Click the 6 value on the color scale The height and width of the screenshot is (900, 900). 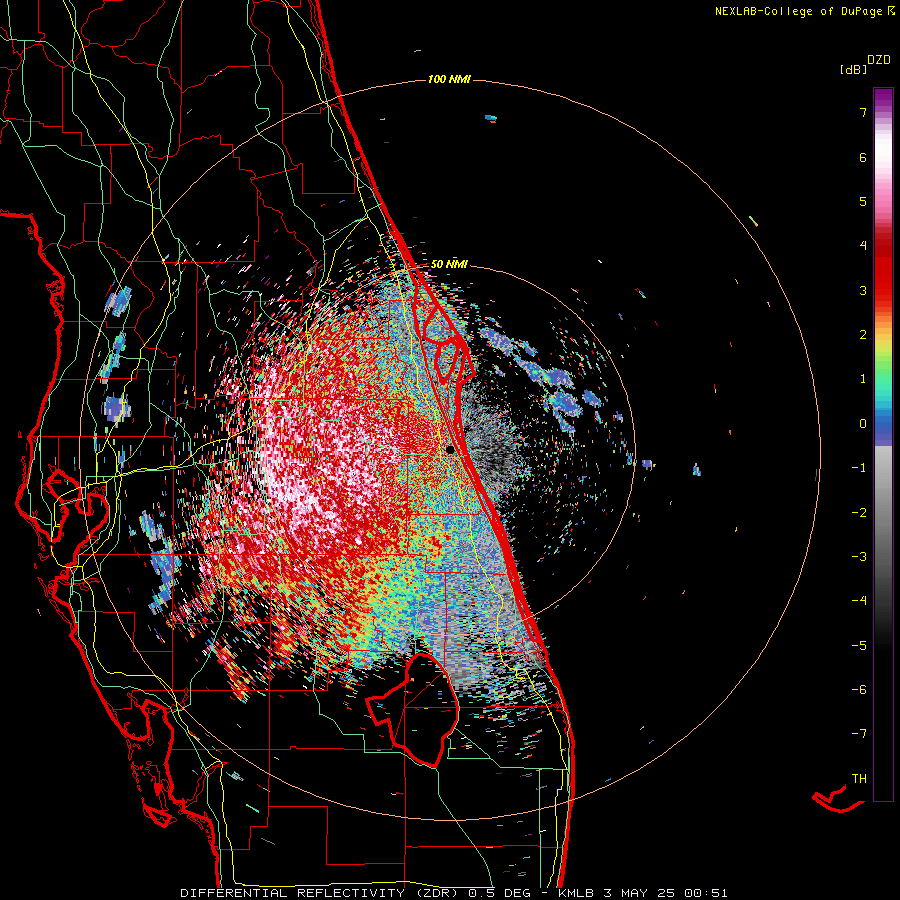click(x=863, y=157)
